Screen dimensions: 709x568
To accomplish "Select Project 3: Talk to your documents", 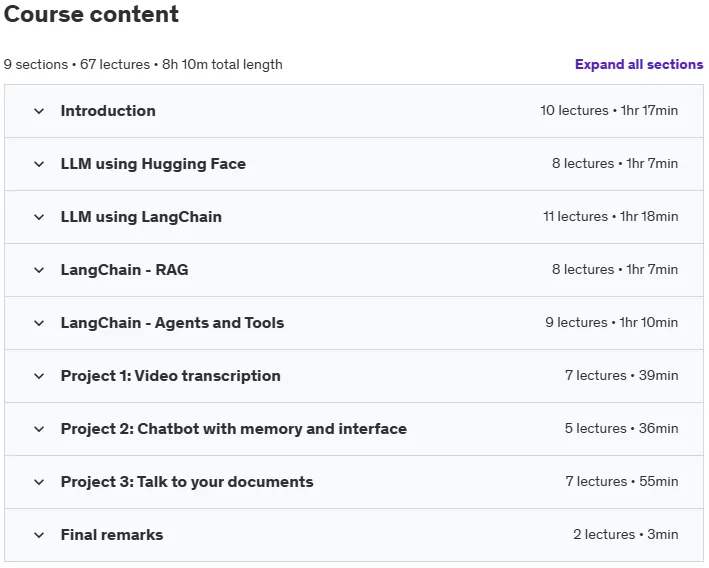I will point(187,482).
